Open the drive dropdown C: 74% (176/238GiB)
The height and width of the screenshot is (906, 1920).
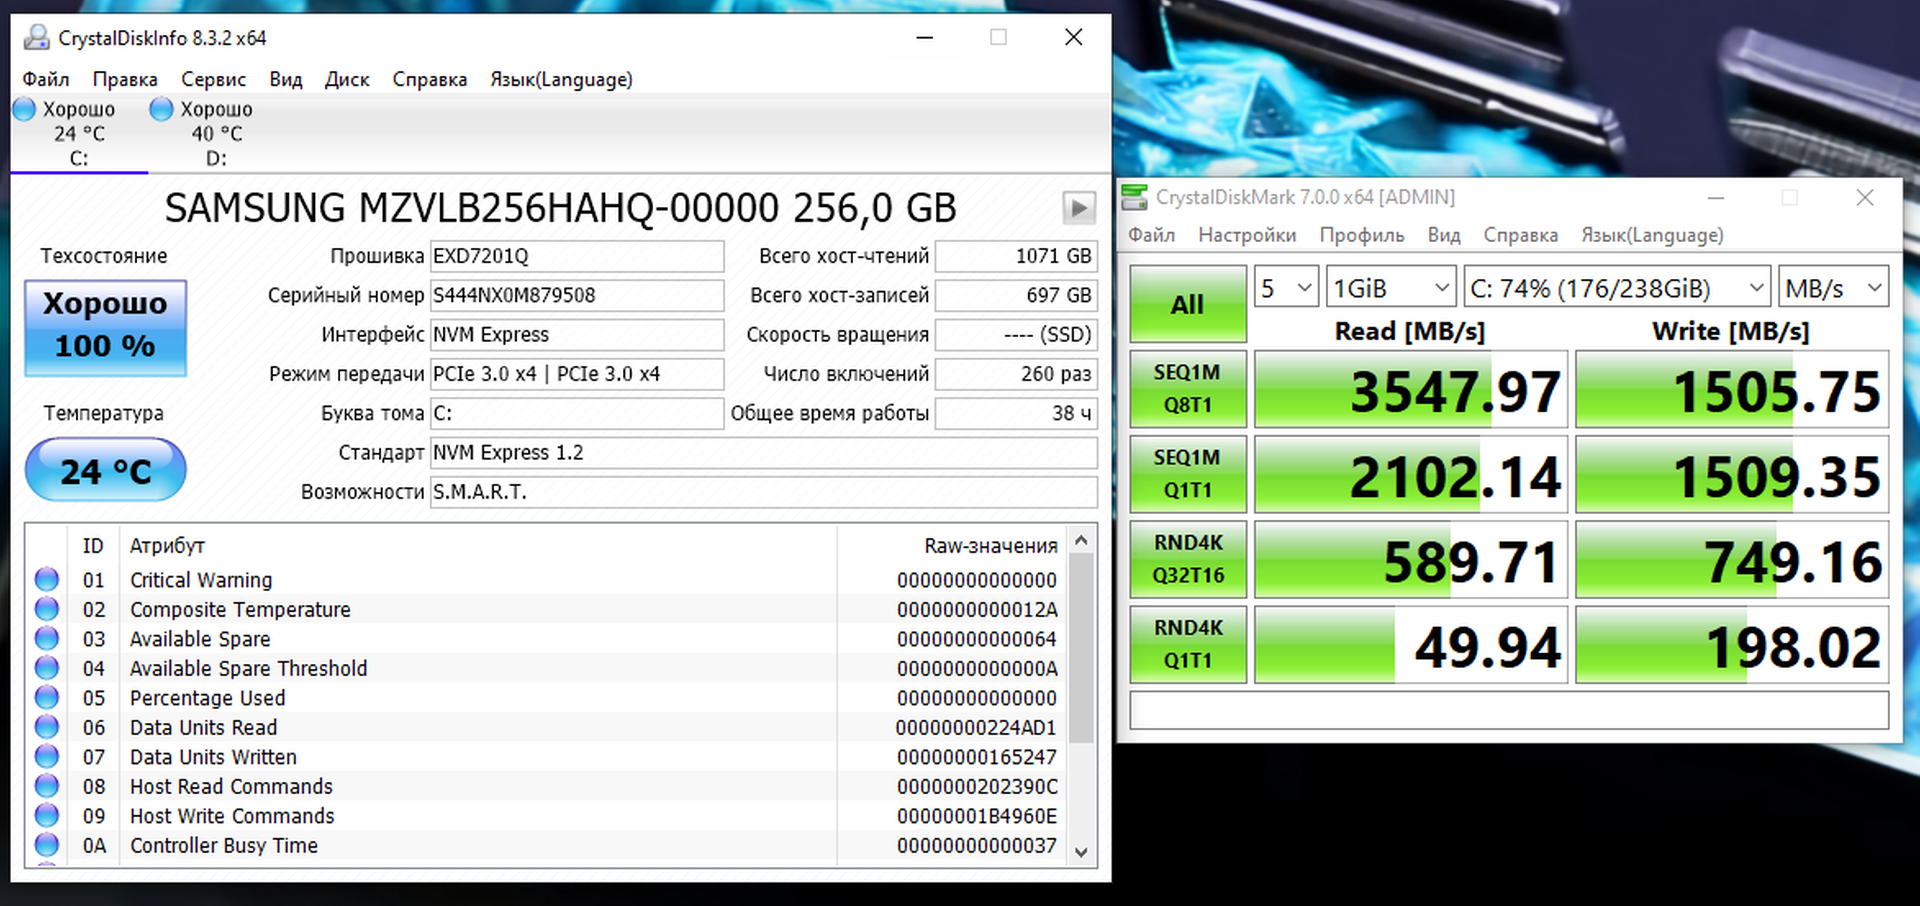[x=1617, y=288]
